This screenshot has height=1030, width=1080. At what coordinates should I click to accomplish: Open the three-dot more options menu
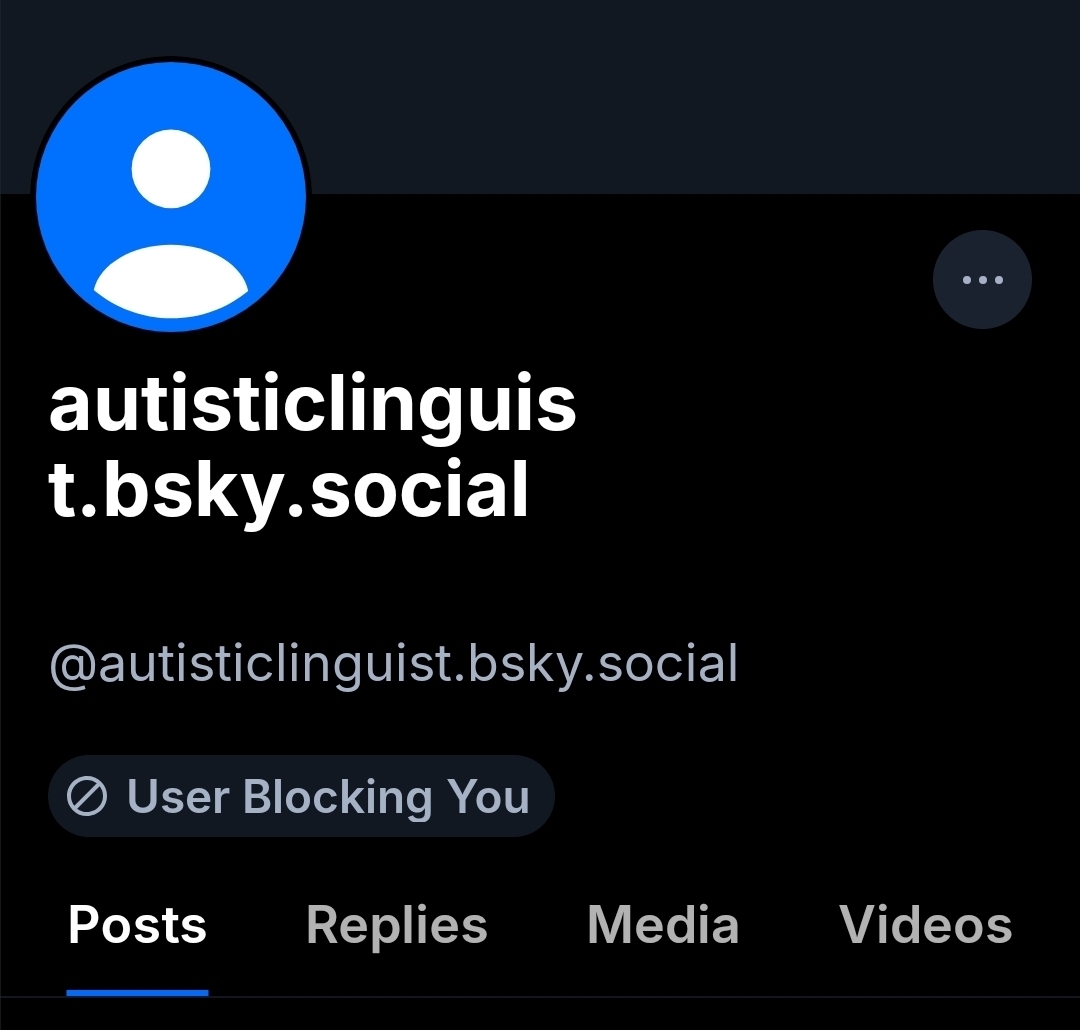(982, 280)
